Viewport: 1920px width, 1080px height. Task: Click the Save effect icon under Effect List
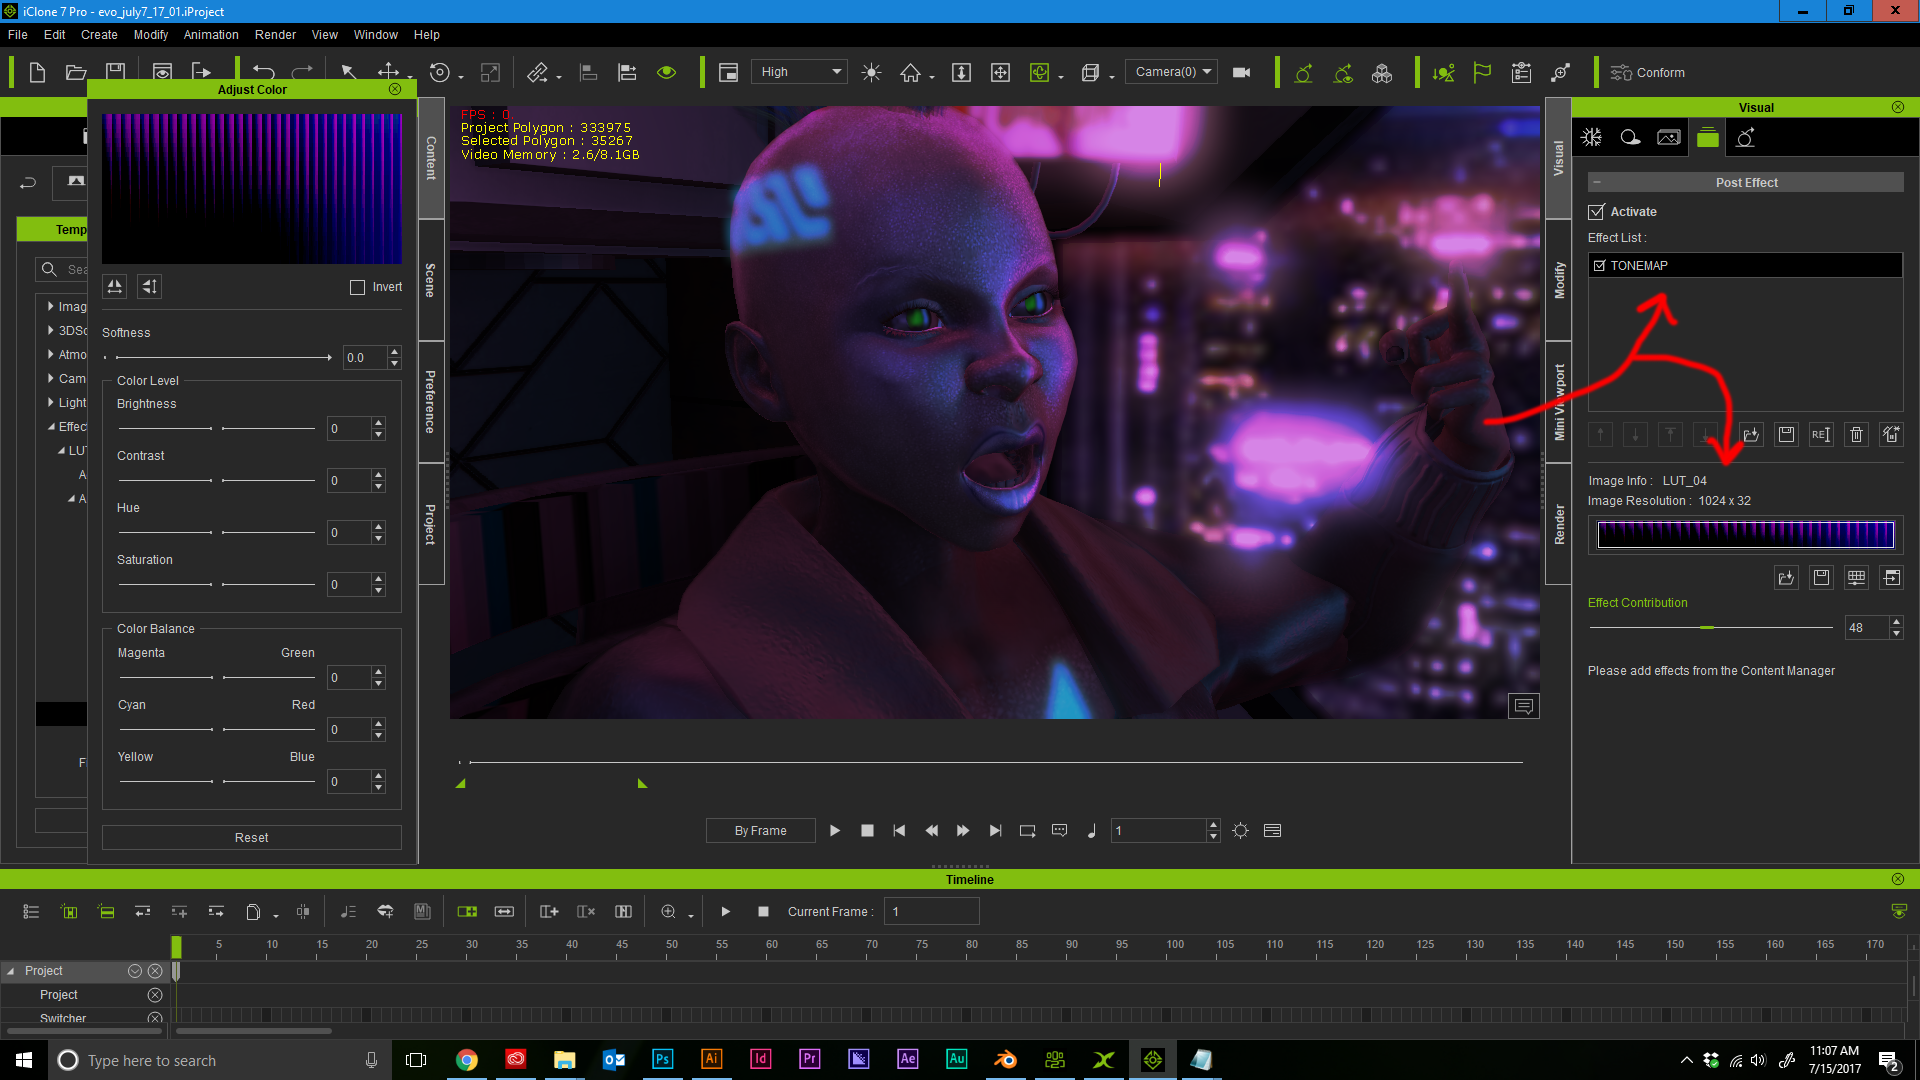click(1786, 435)
